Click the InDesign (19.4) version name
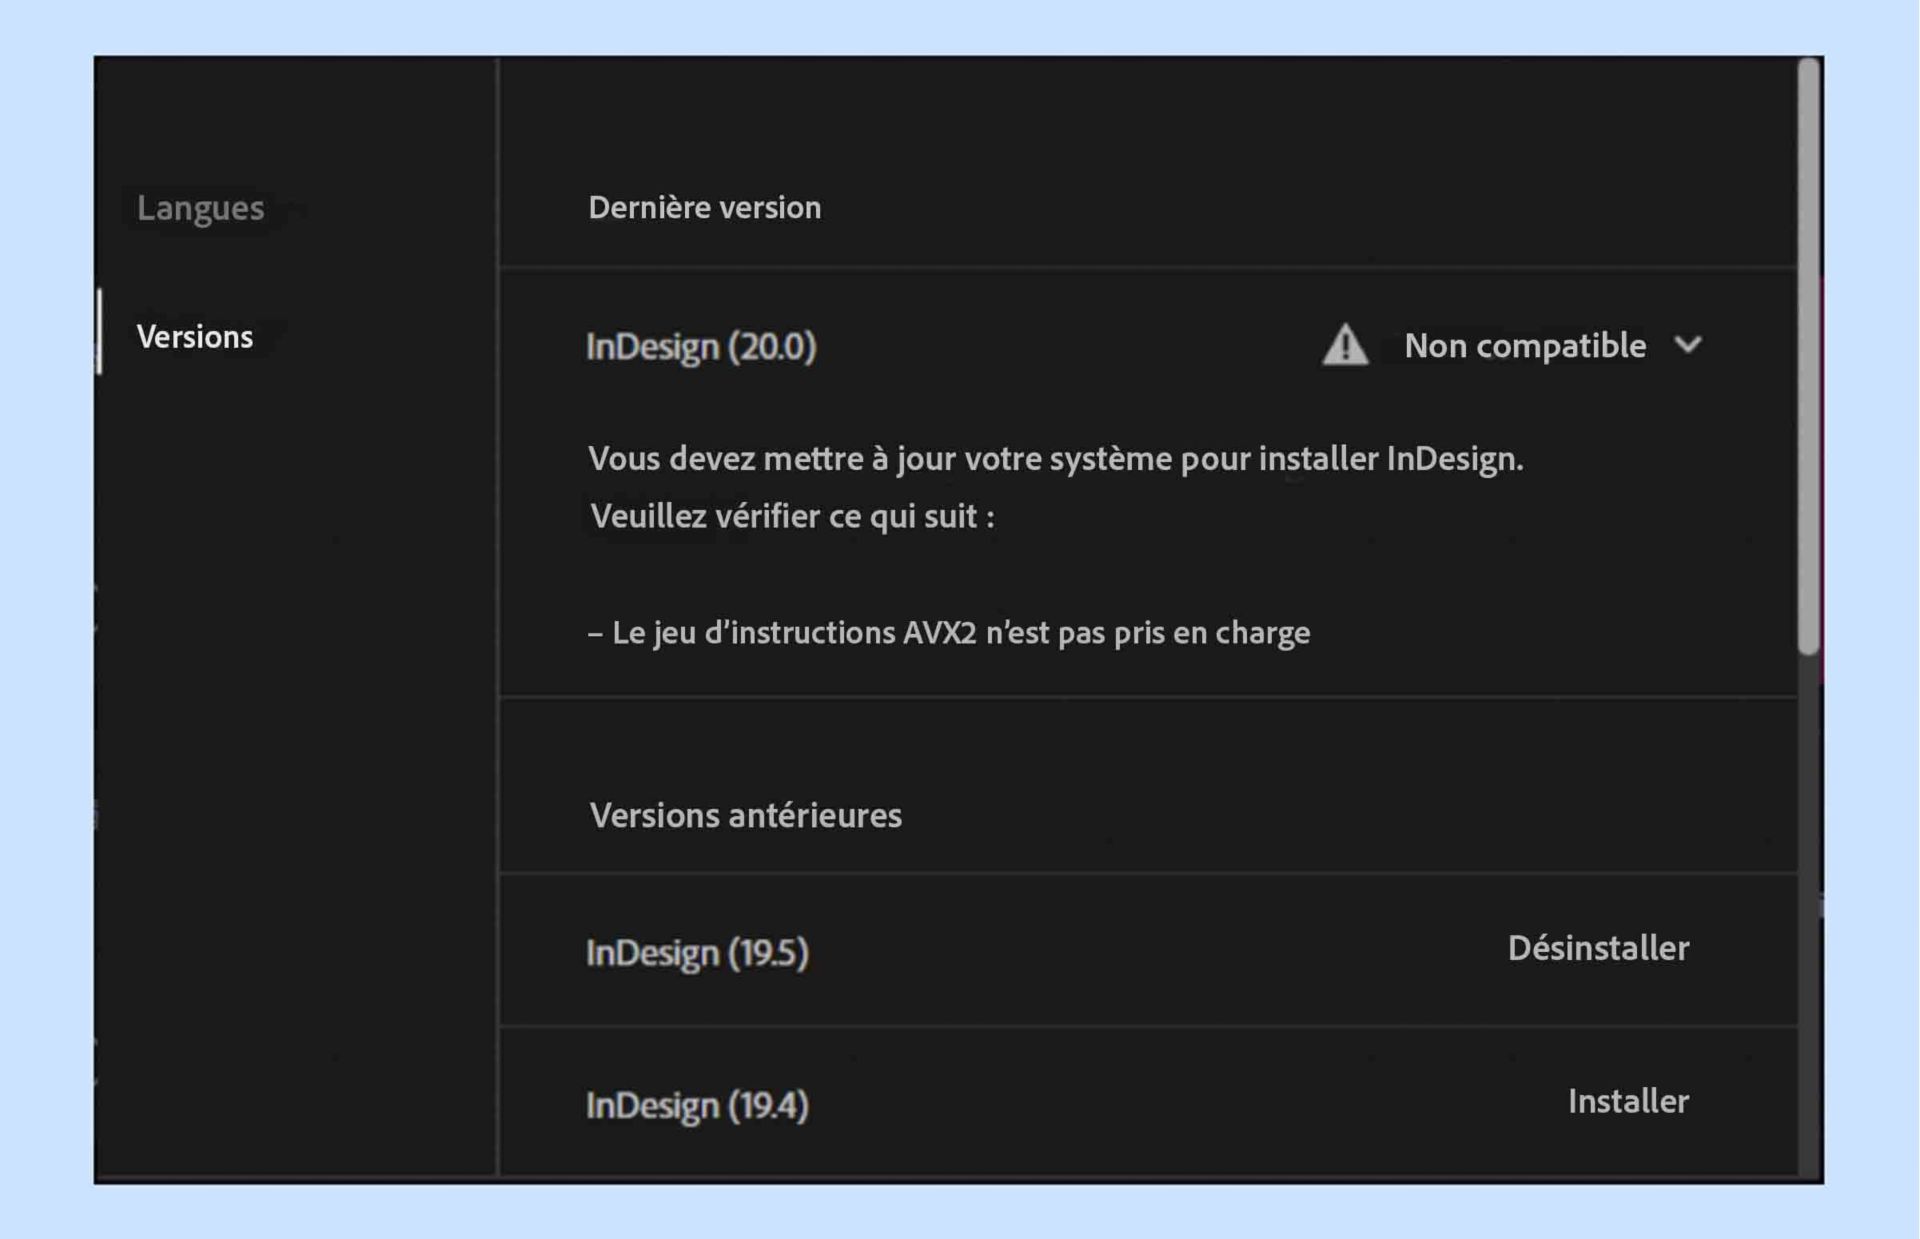 pos(697,1106)
